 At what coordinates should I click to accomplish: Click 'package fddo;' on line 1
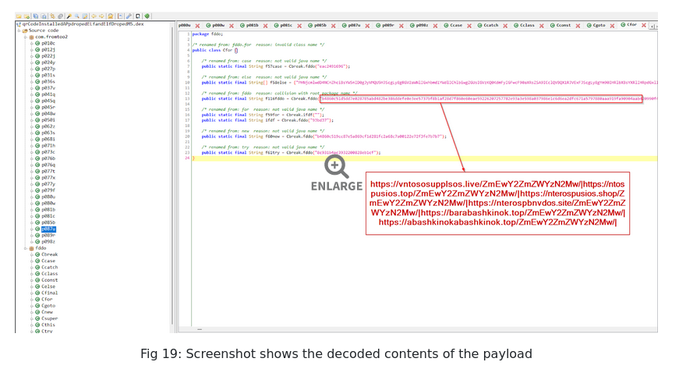click(x=207, y=34)
